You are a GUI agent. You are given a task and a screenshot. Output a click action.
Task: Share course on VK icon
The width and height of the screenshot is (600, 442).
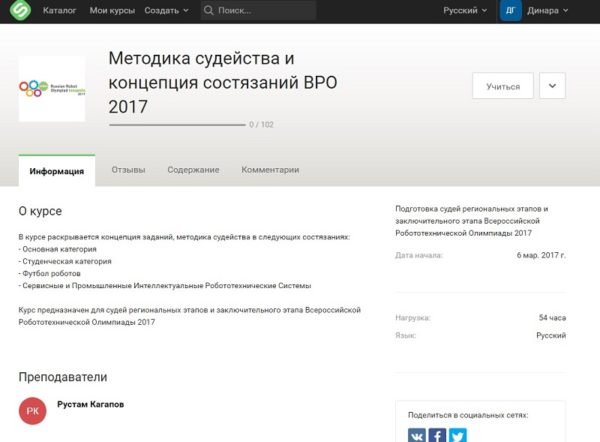[417, 435]
